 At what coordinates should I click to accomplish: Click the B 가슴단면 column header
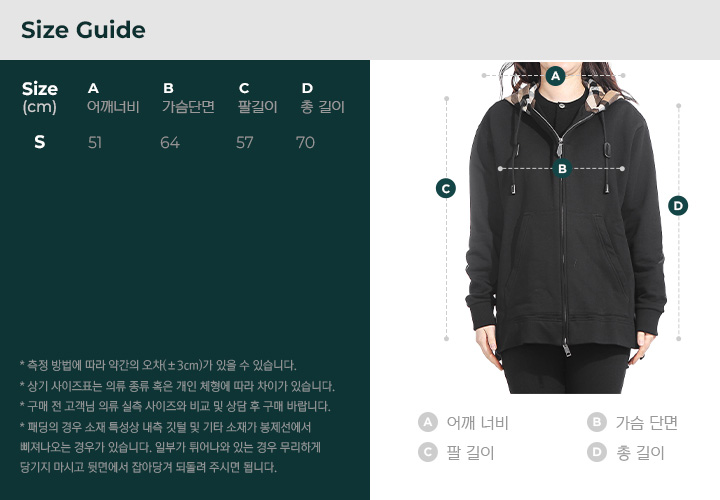[188, 98]
